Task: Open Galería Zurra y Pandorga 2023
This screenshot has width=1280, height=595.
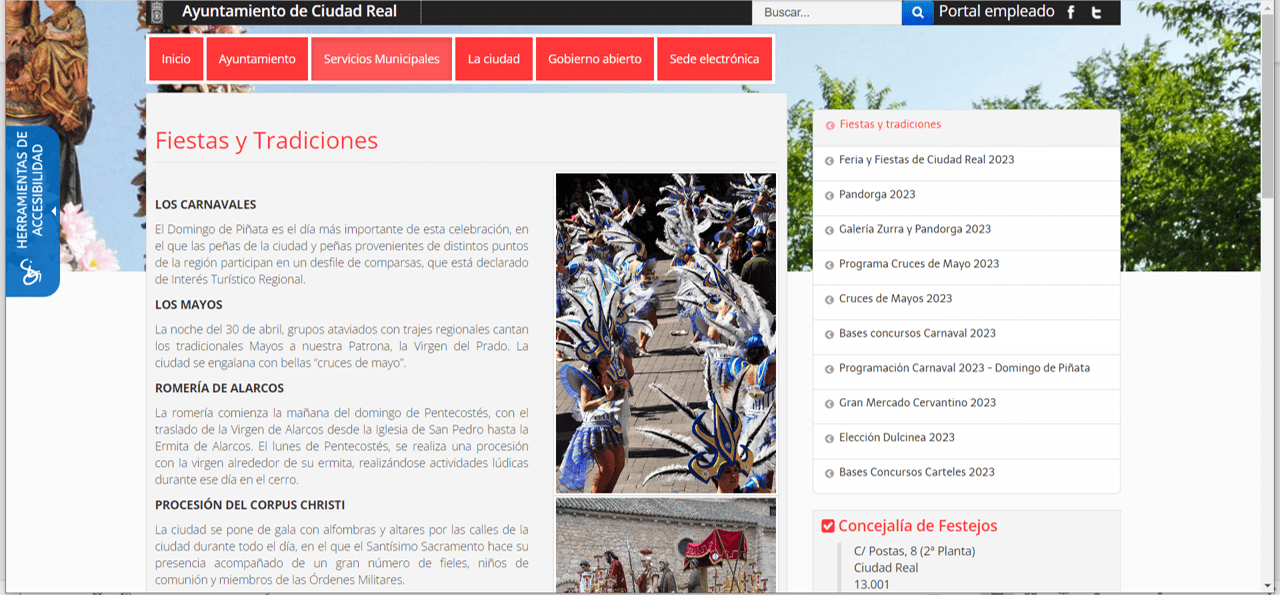Action: pyautogui.click(x=915, y=229)
